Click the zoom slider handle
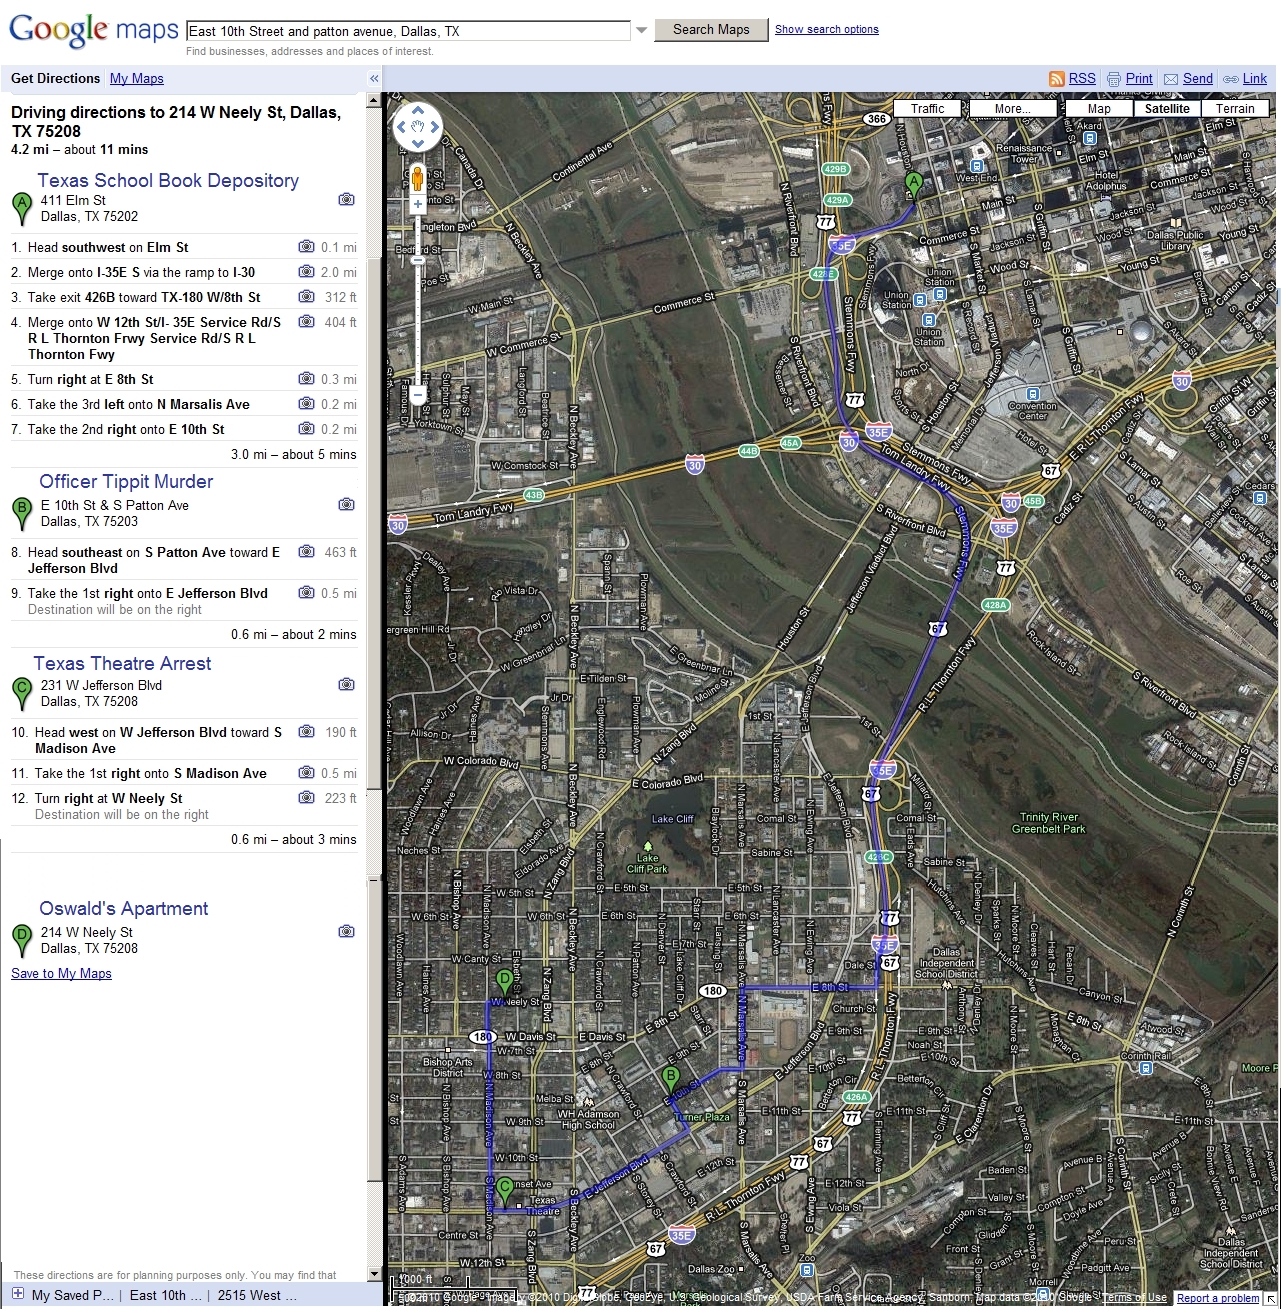Image resolution: width=1281 pixels, height=1309 pixels. point(418,260)
